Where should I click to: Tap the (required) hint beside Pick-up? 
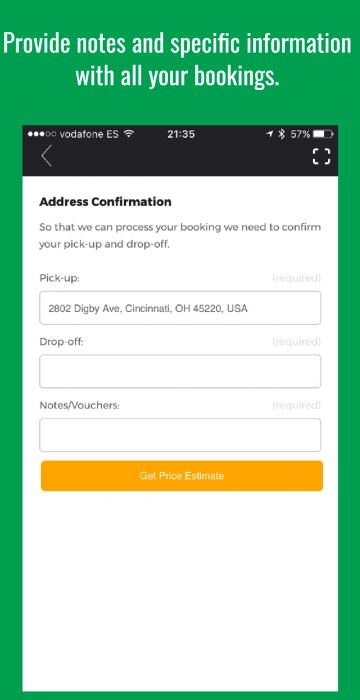click(x=297, y=279)
